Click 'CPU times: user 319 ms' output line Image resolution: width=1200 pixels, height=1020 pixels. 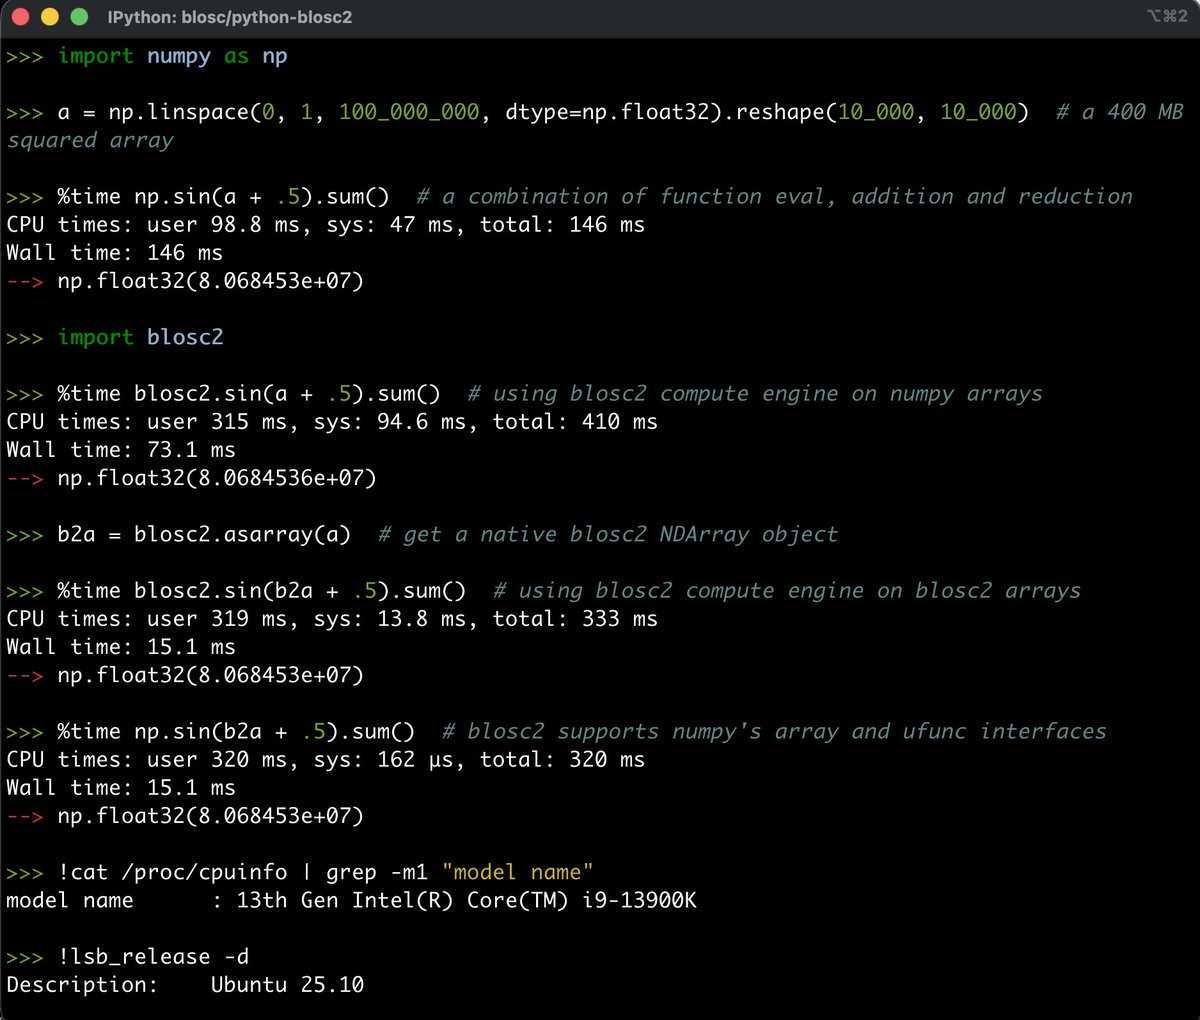332,618
